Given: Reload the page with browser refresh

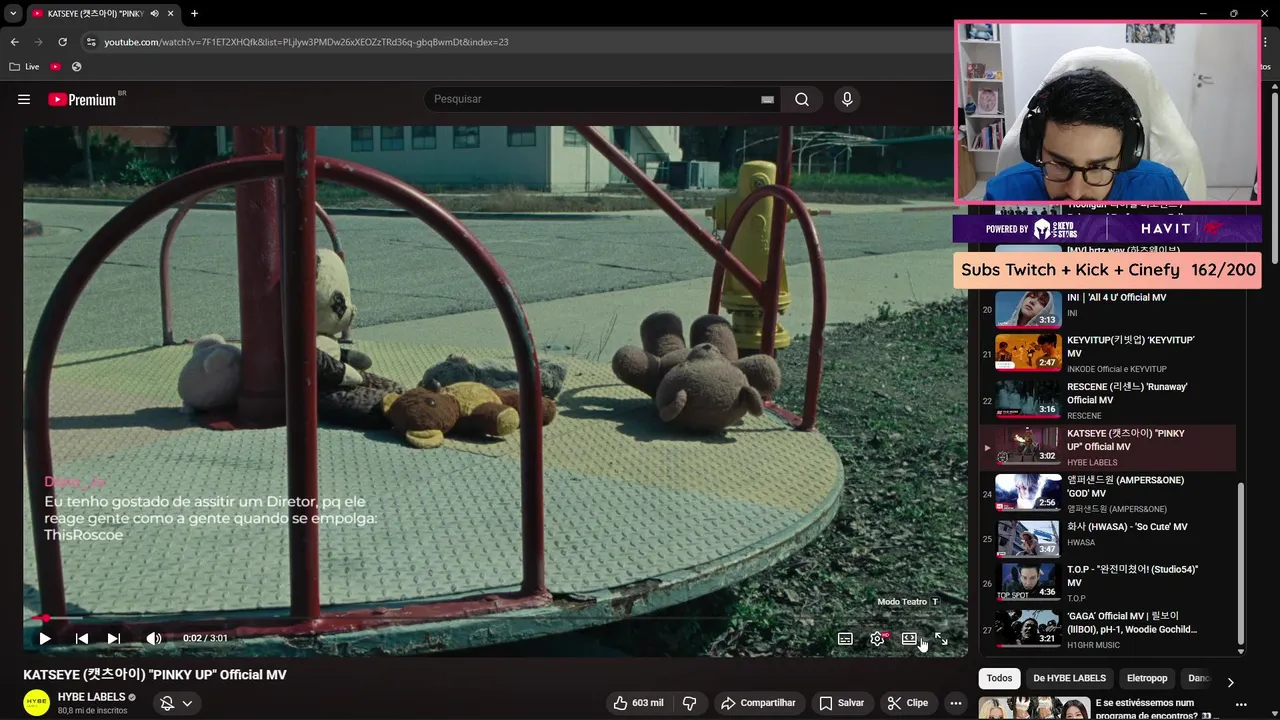Looking at the screenshot, I should pyautogui.click(x=62, y=42).
